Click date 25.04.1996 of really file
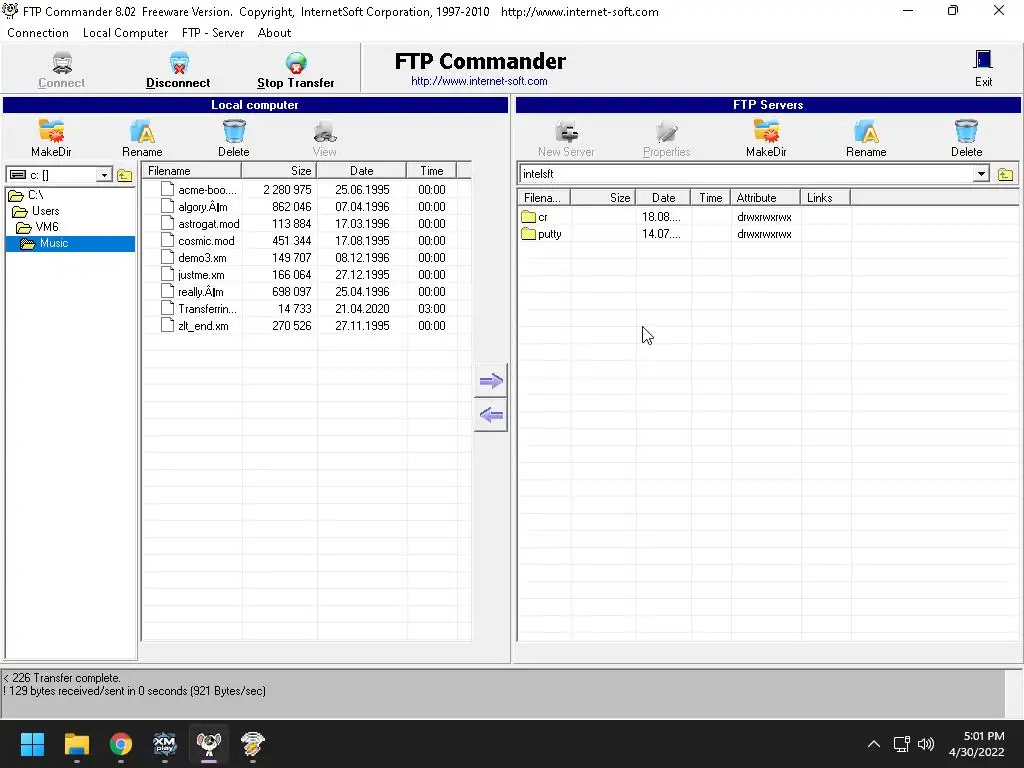 (362, 291)
